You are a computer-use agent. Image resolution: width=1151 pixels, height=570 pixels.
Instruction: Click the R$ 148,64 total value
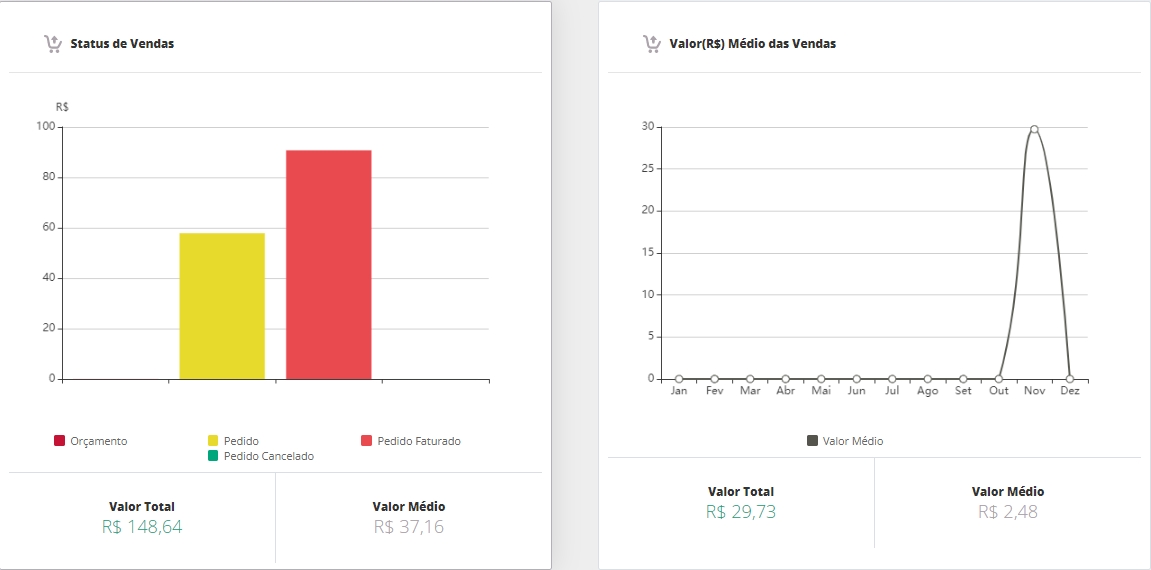142,527
